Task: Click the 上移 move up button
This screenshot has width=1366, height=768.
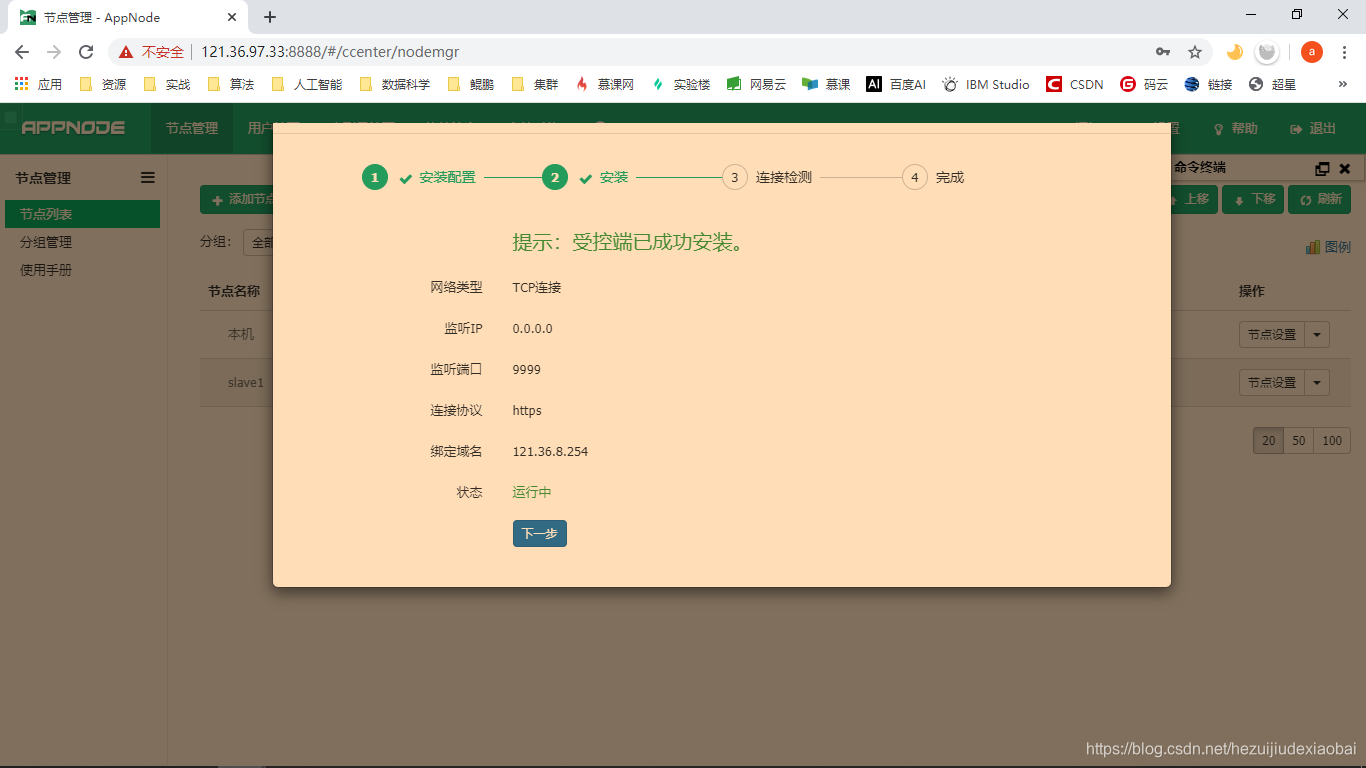Action: (1192, 199)
